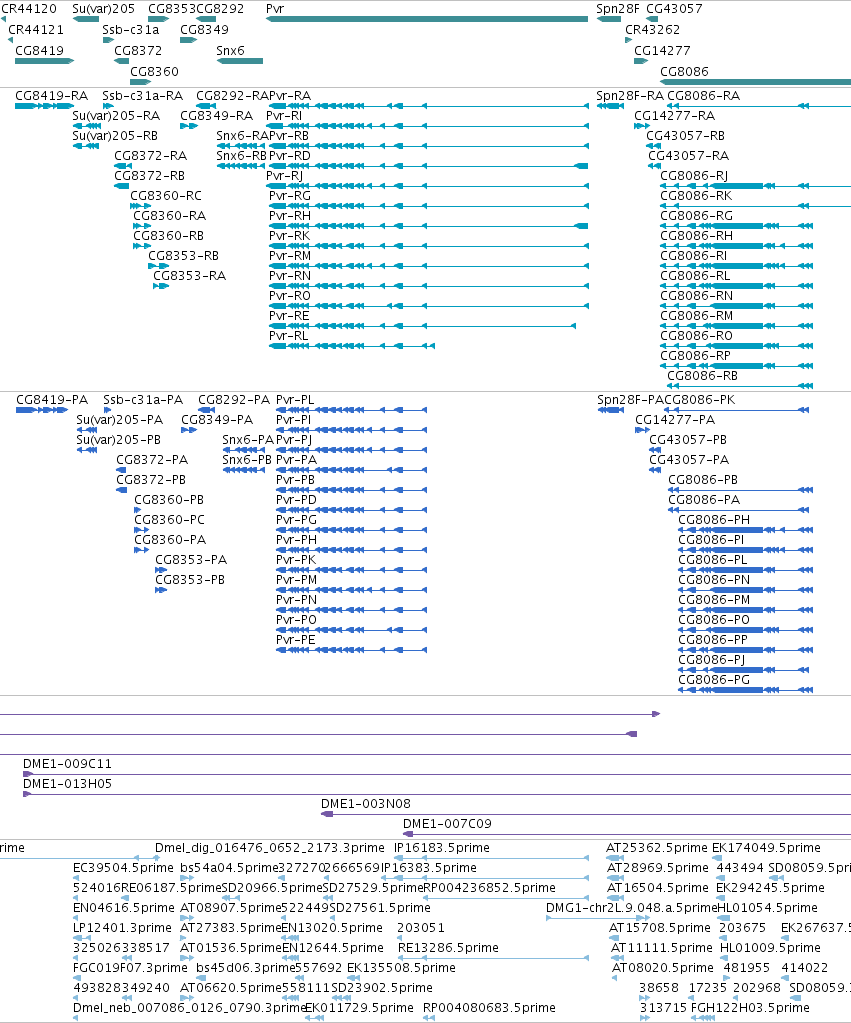
Task: Click transcript label CG8086-RJ
Action: (694, 176)
